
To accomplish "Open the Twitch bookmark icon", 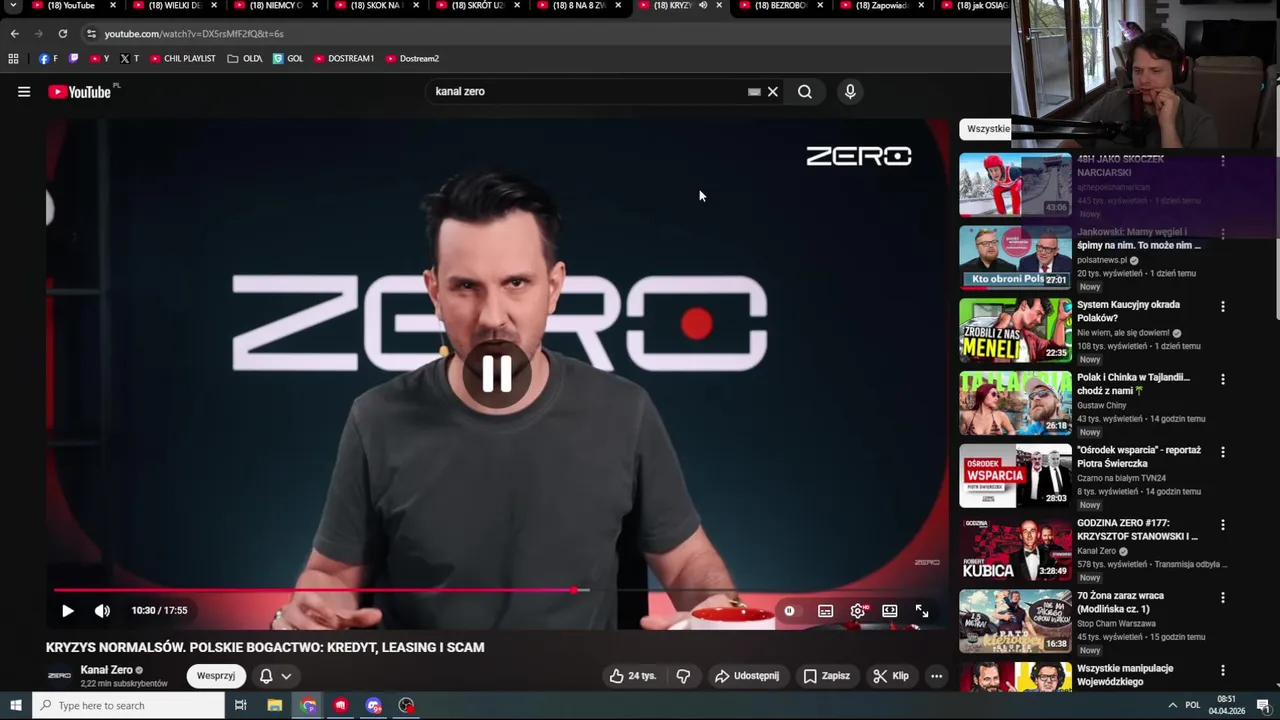I will tap(73, 59).
